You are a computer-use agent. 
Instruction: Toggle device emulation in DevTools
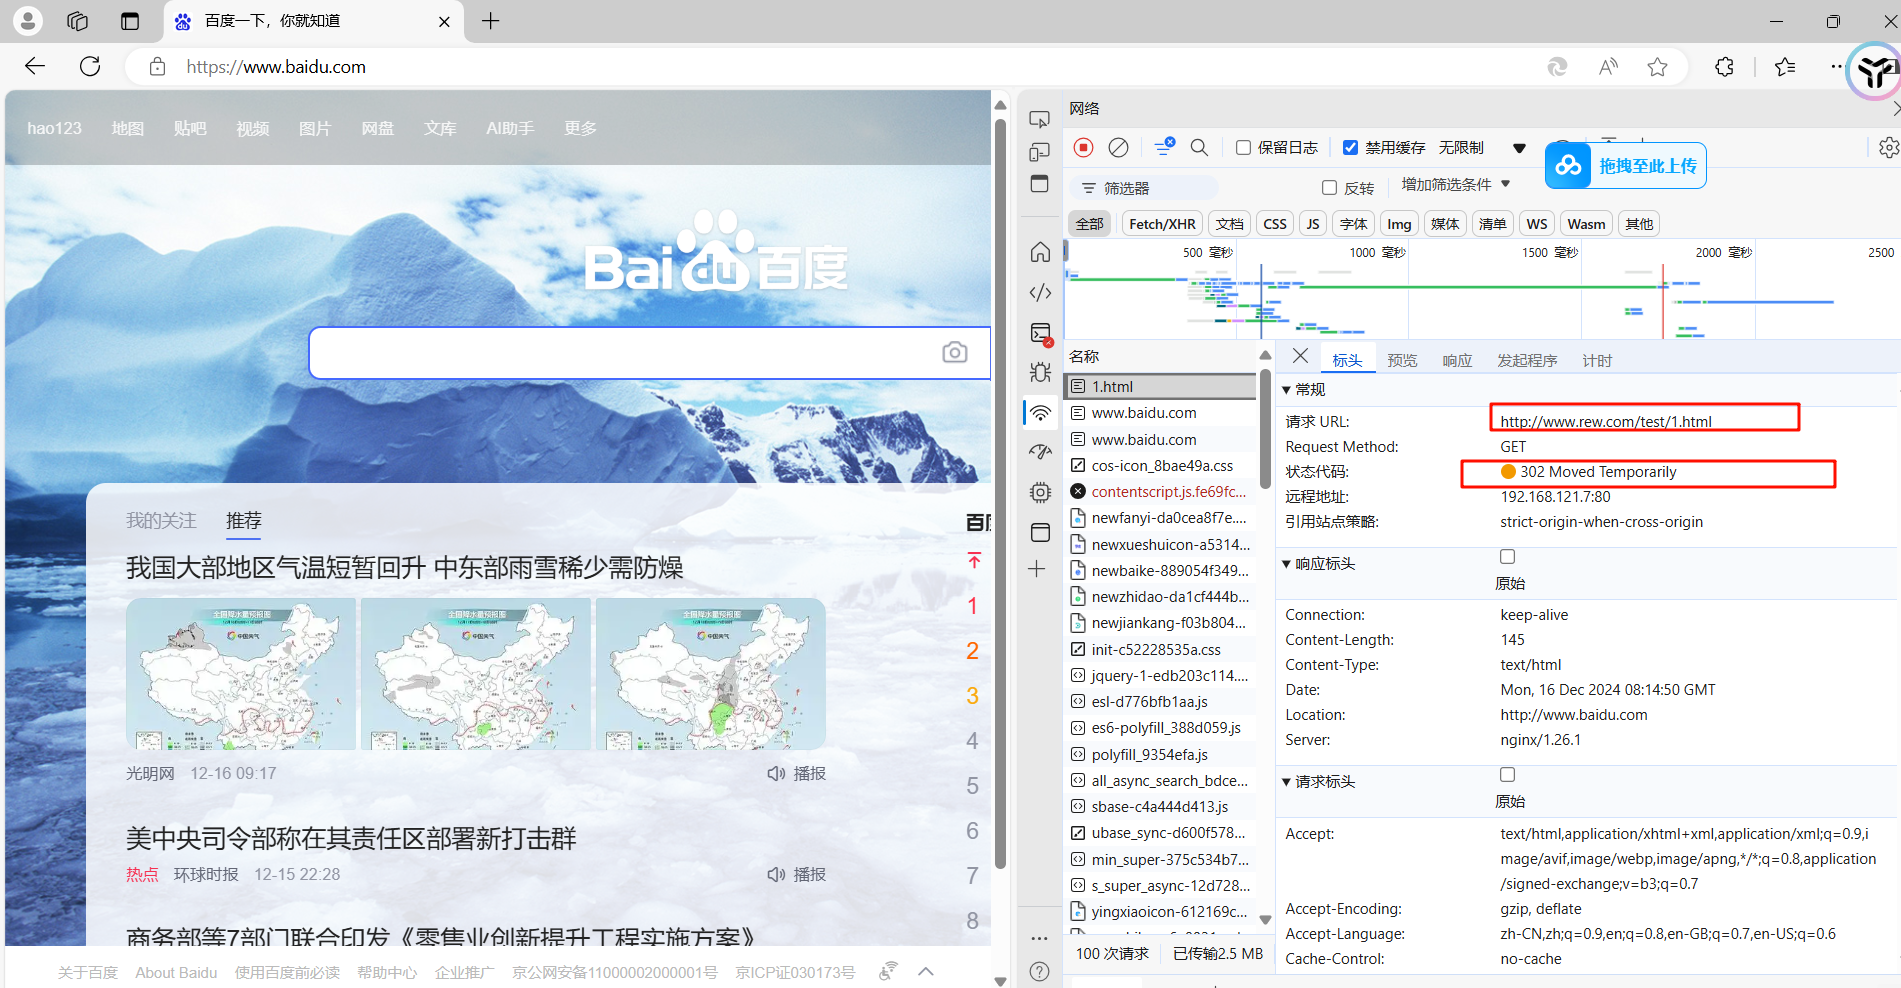point(1040,152)
